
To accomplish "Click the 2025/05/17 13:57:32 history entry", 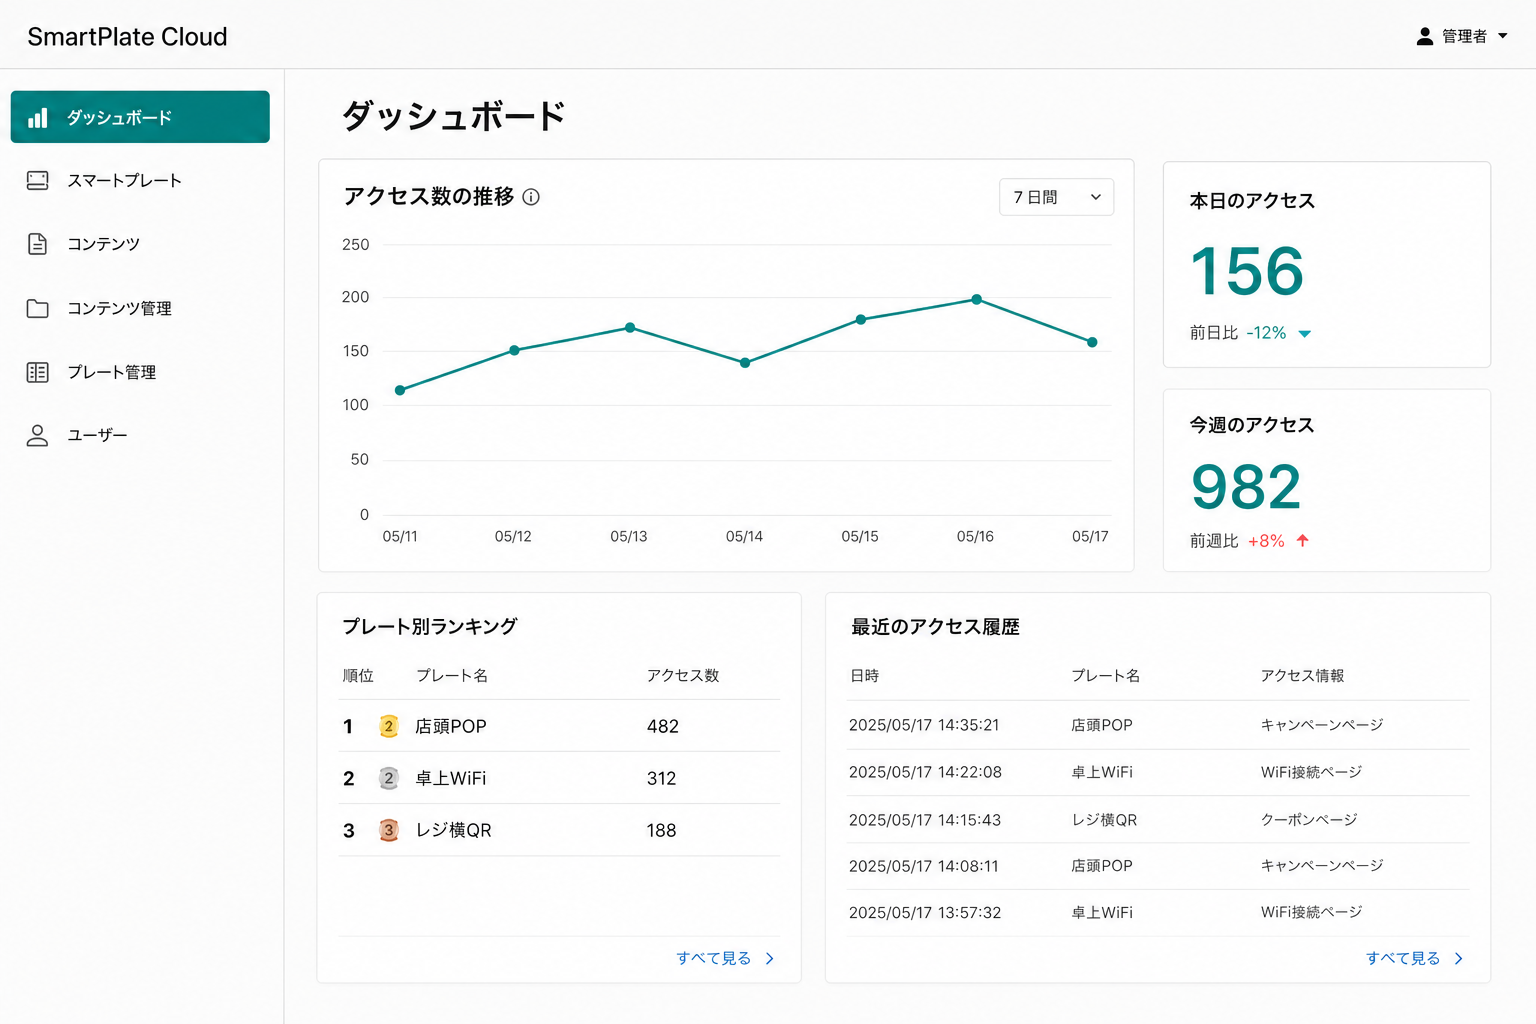I will point(925,913).
